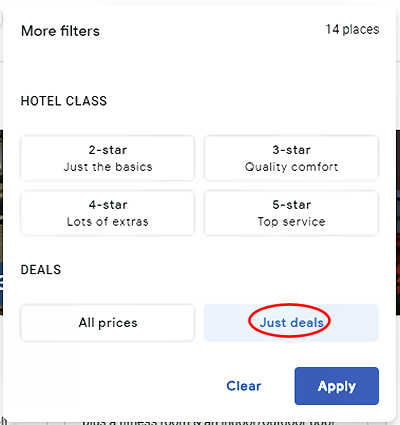The height and width of the screenshot is (425, 400).
Task: Pick the 5-star Top service option
Action: 291,213
